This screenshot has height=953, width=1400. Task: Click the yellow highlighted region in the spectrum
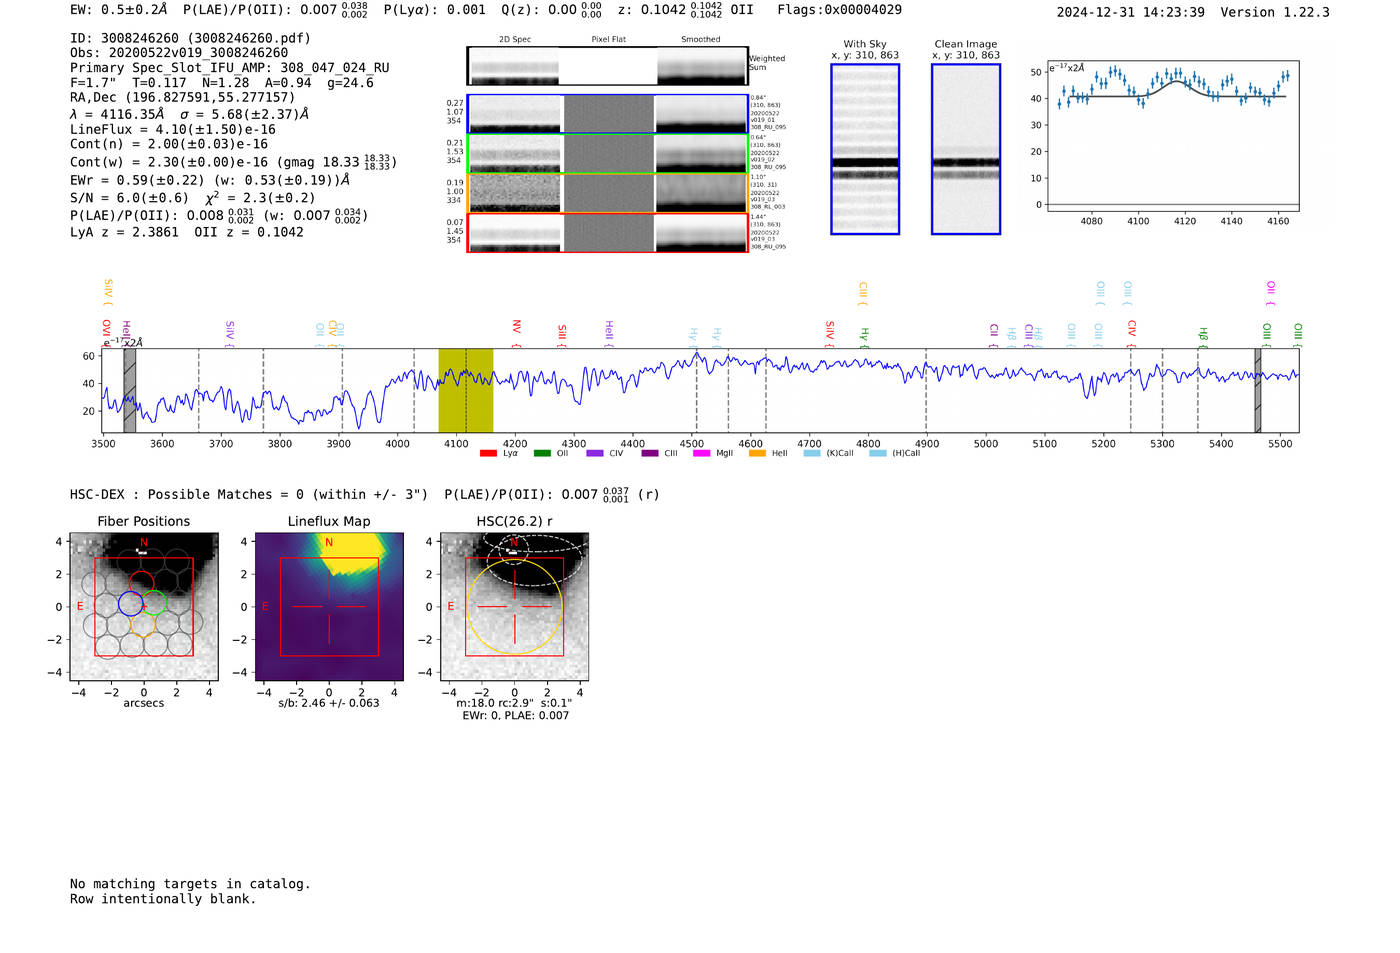pos(466,391)
